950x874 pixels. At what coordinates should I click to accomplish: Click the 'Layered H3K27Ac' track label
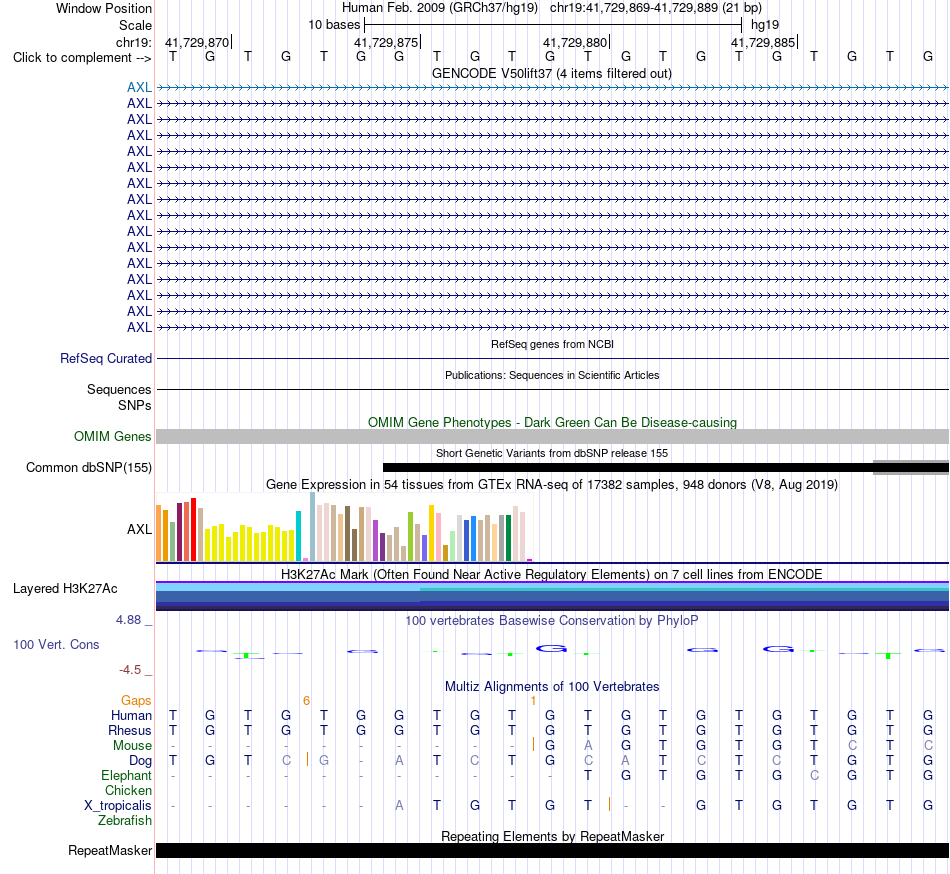65,589
